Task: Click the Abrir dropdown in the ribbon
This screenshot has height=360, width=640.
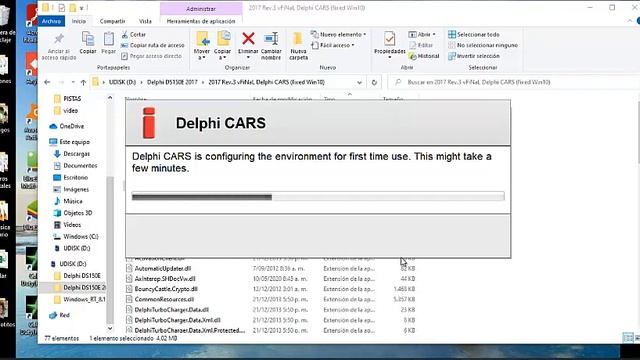Action: pos(422,35)
